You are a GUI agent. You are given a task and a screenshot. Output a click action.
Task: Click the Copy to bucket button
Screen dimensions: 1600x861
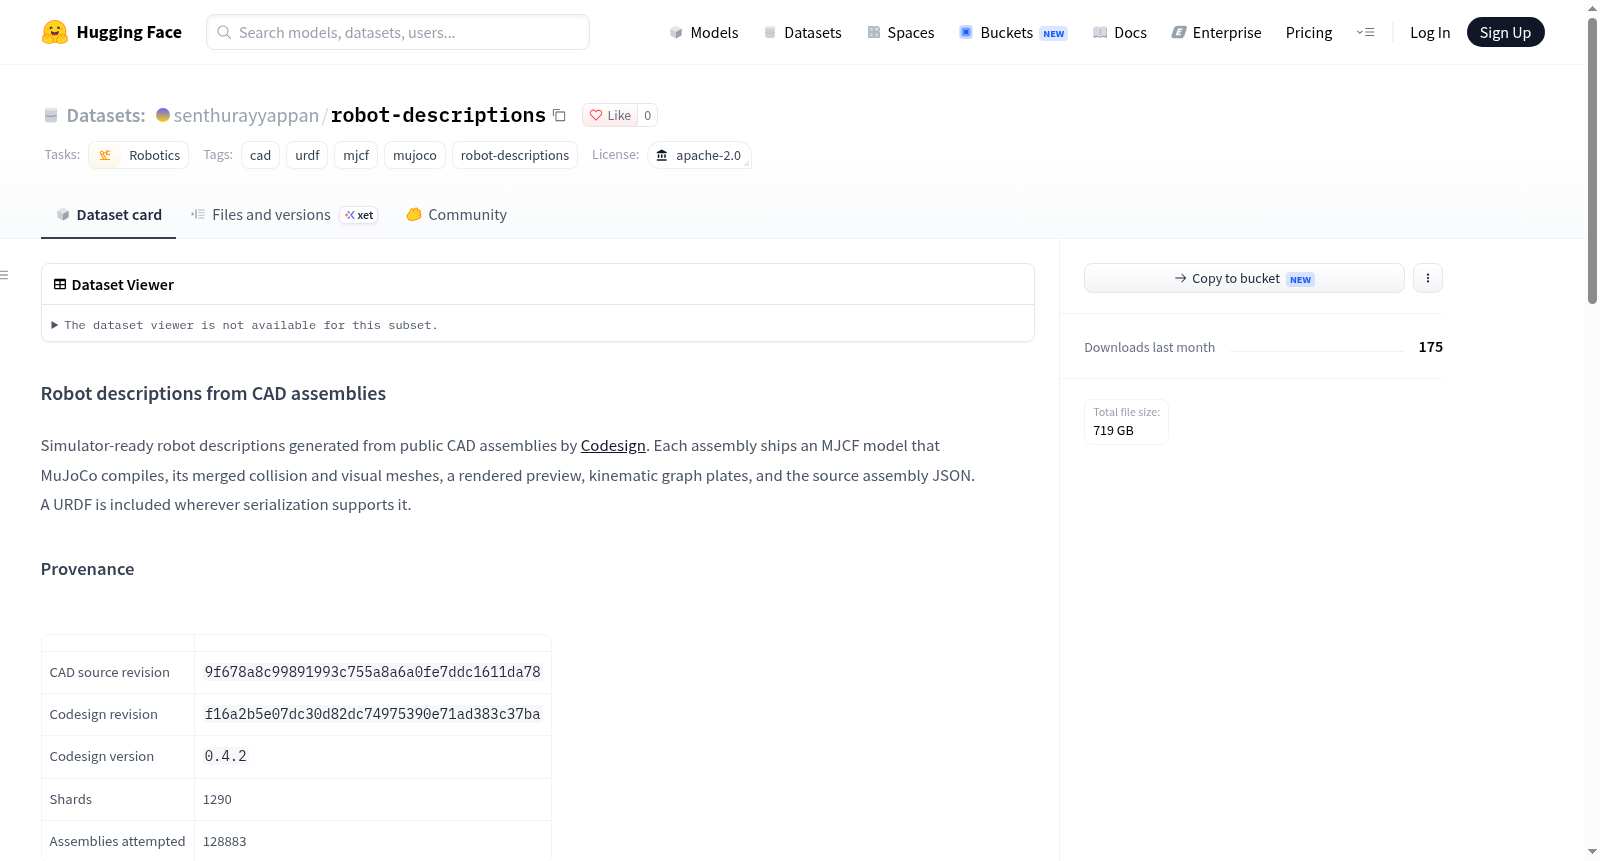pyautogui.click(x=1244, y=278)
